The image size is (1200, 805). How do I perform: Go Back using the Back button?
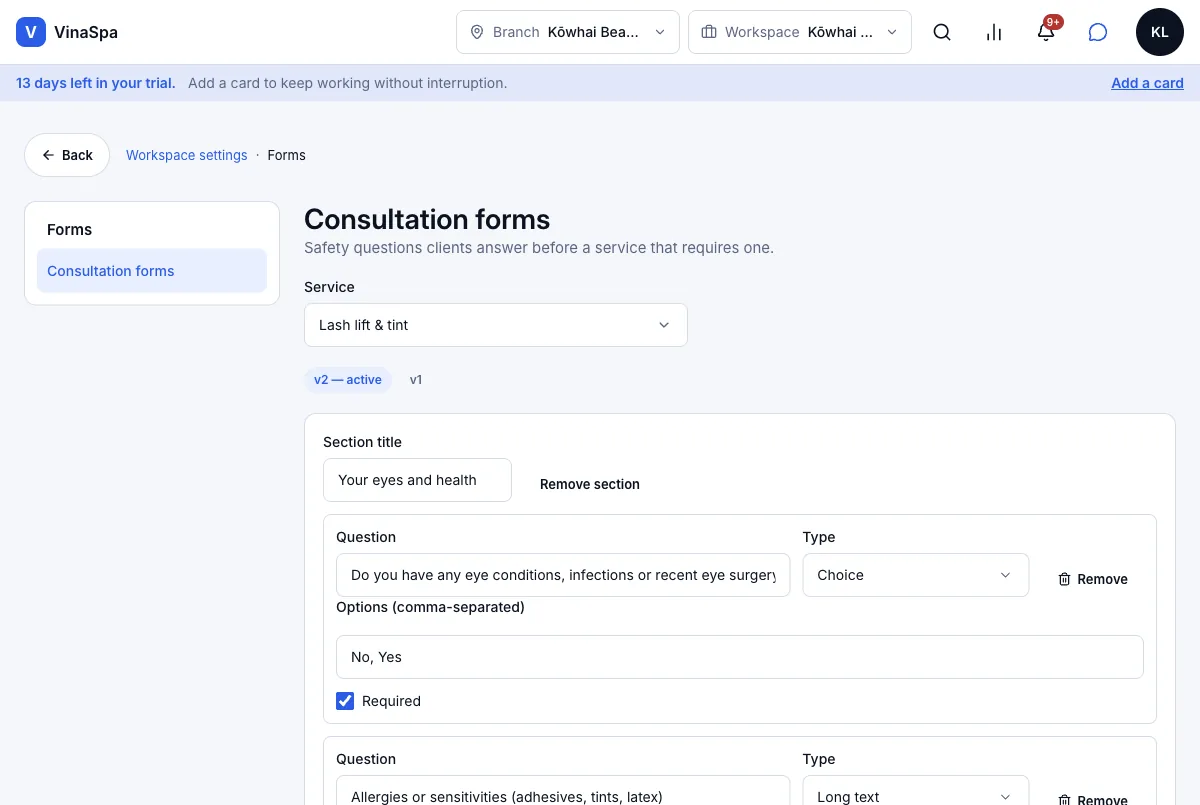[67, 155]
